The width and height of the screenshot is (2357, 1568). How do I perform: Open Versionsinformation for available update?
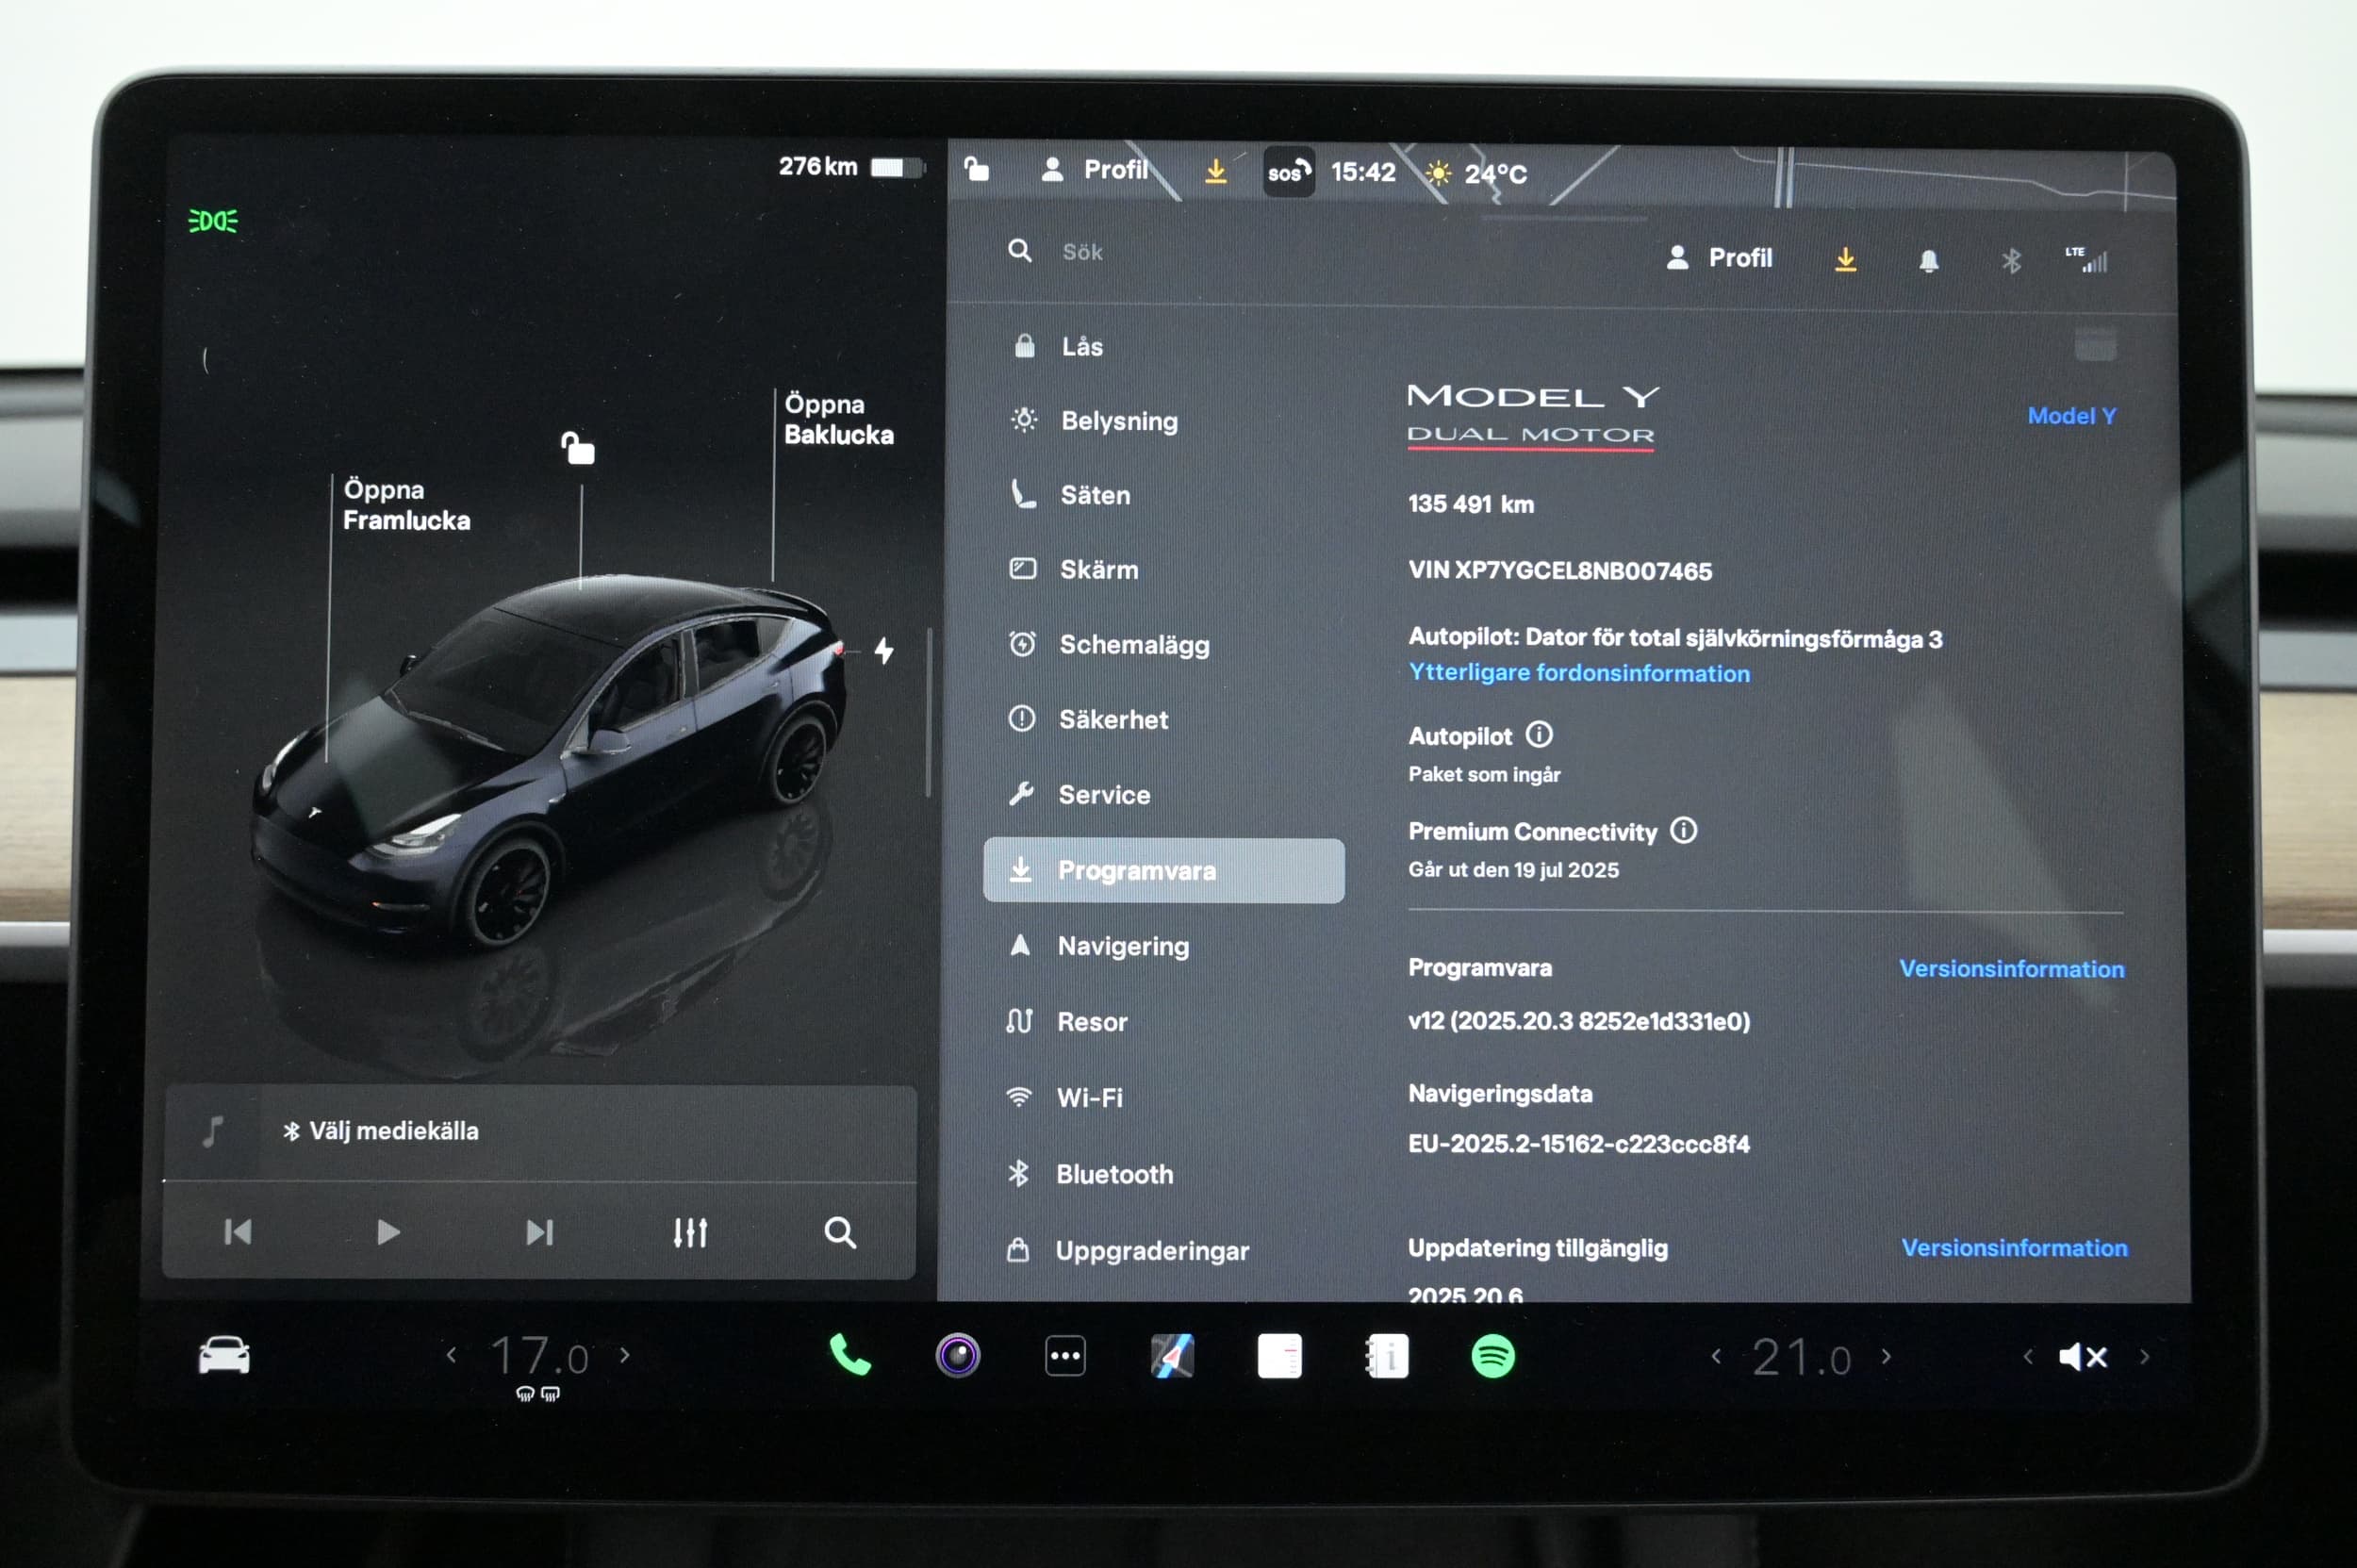(2014, 1248)
